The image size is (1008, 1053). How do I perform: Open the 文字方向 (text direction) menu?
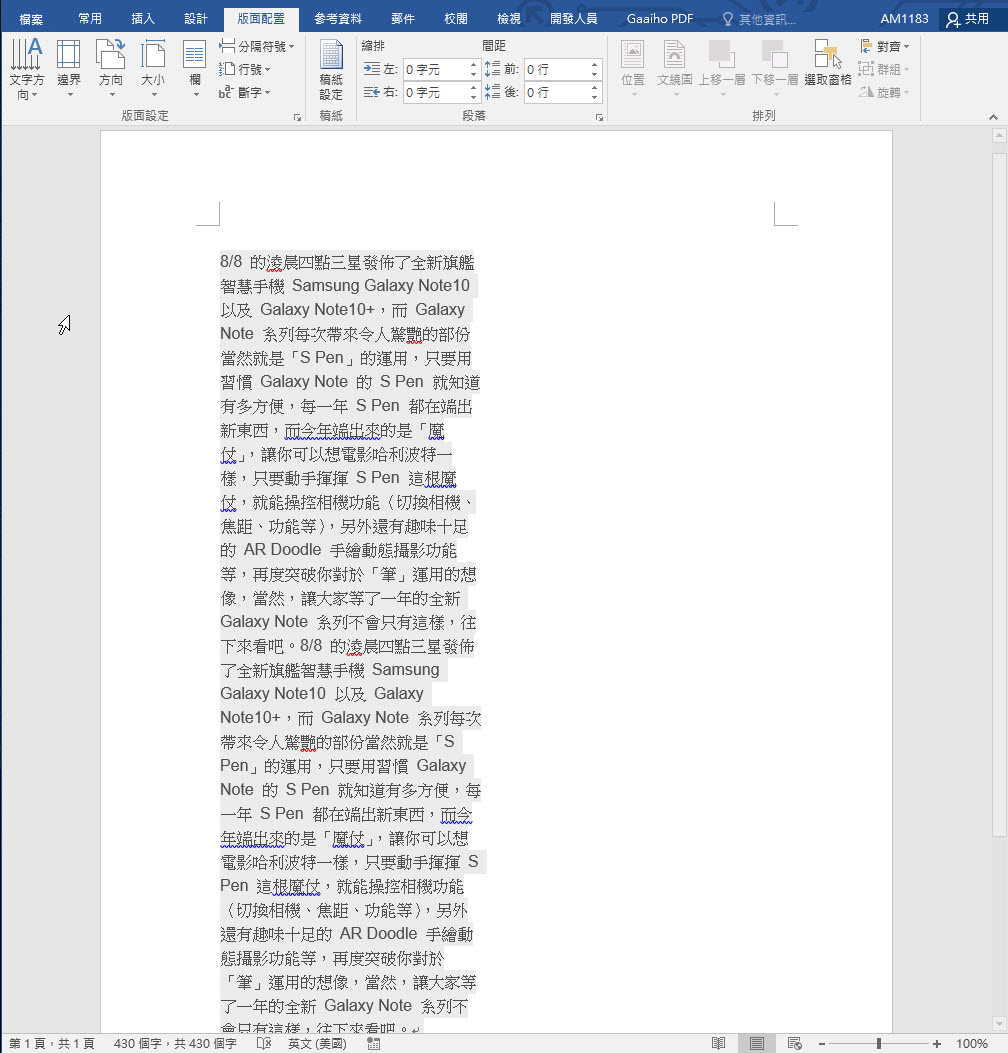(x=27, y=70)
